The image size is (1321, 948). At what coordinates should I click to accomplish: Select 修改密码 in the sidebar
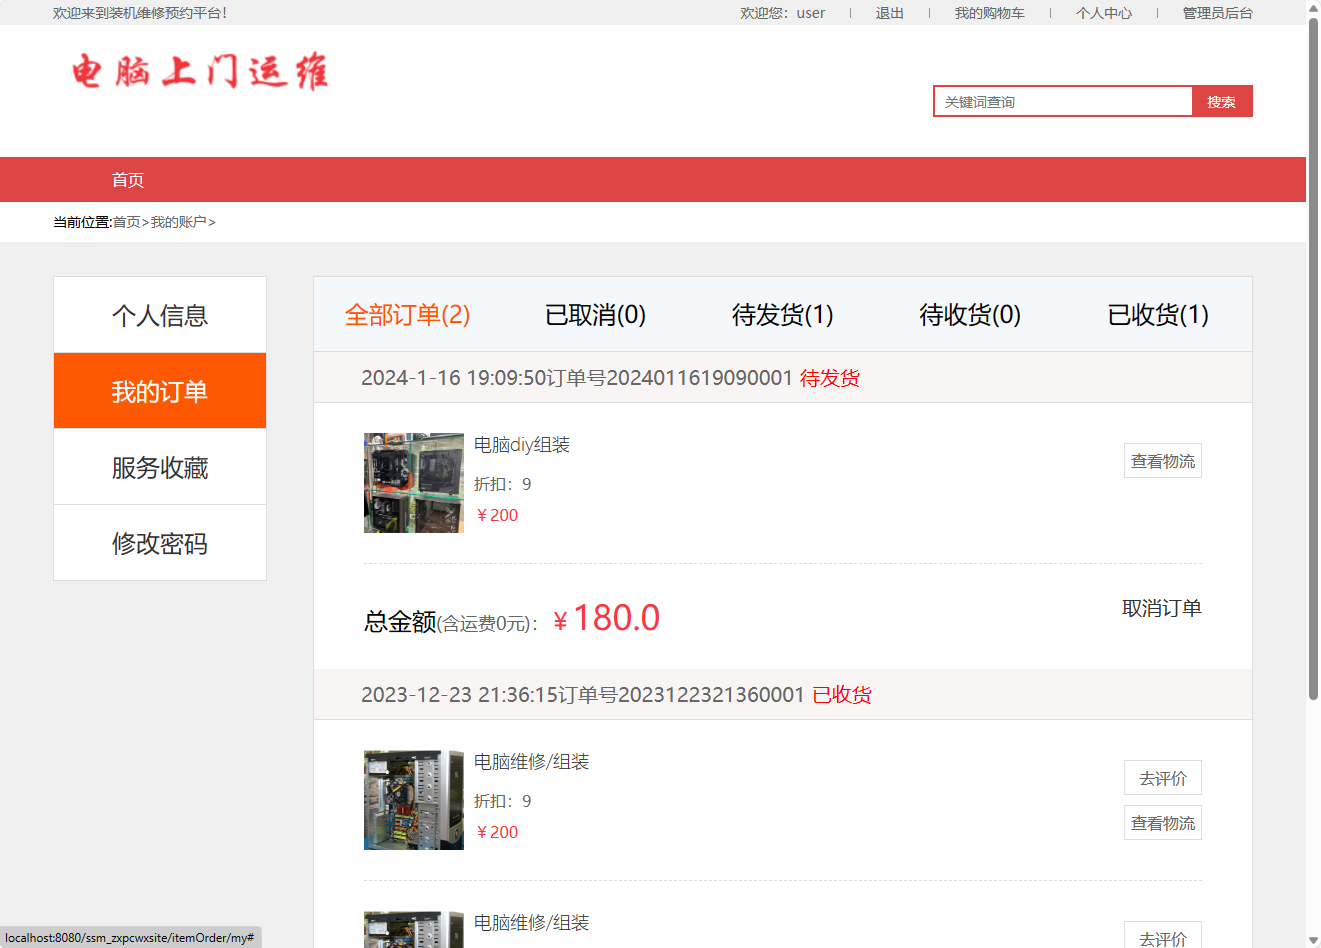click(x=159, y=542)
